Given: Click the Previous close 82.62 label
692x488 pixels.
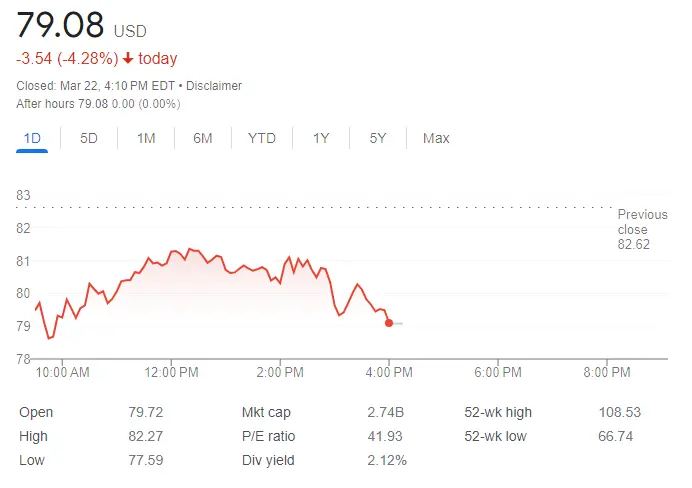Looking at the screenshot, I should pyautogui.click(x=642, y=229).
